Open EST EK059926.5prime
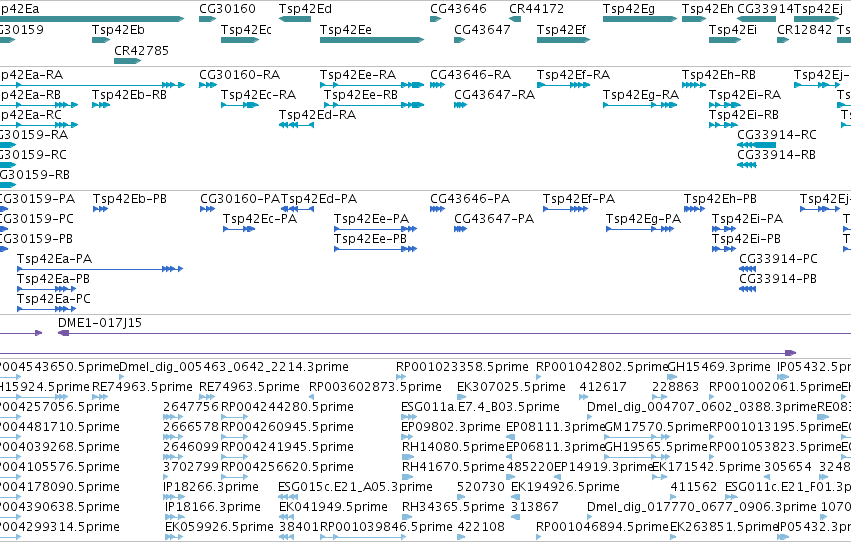The width and height of the screenshot is (851, 542). coord(219,527)
